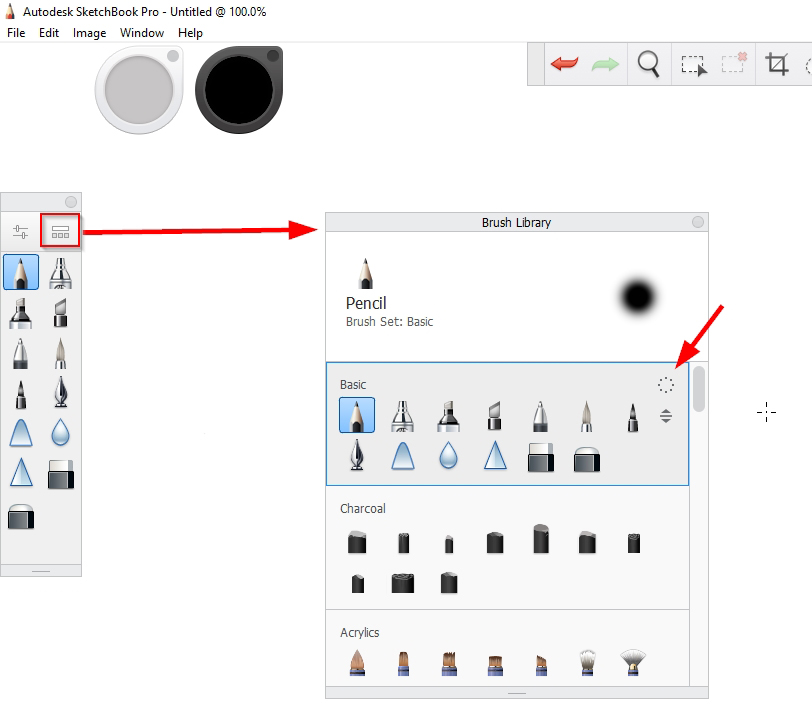The image size is (812, 721).
Task: Create a new brush with the dotted circle button
Action: [x=664, y=383]
